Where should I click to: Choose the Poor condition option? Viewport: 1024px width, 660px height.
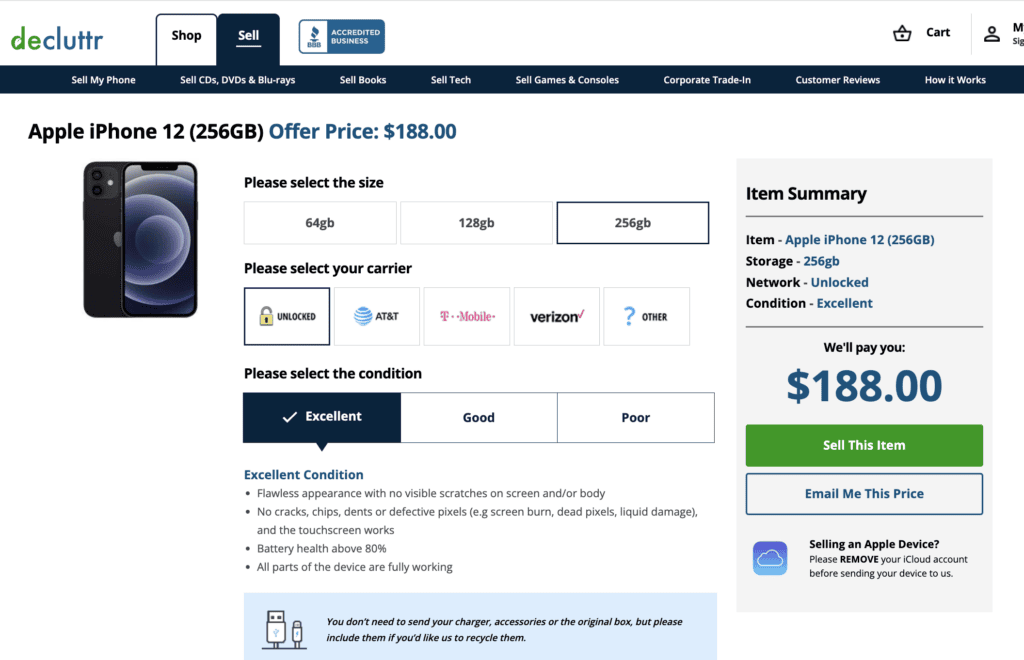click(636, 417)
